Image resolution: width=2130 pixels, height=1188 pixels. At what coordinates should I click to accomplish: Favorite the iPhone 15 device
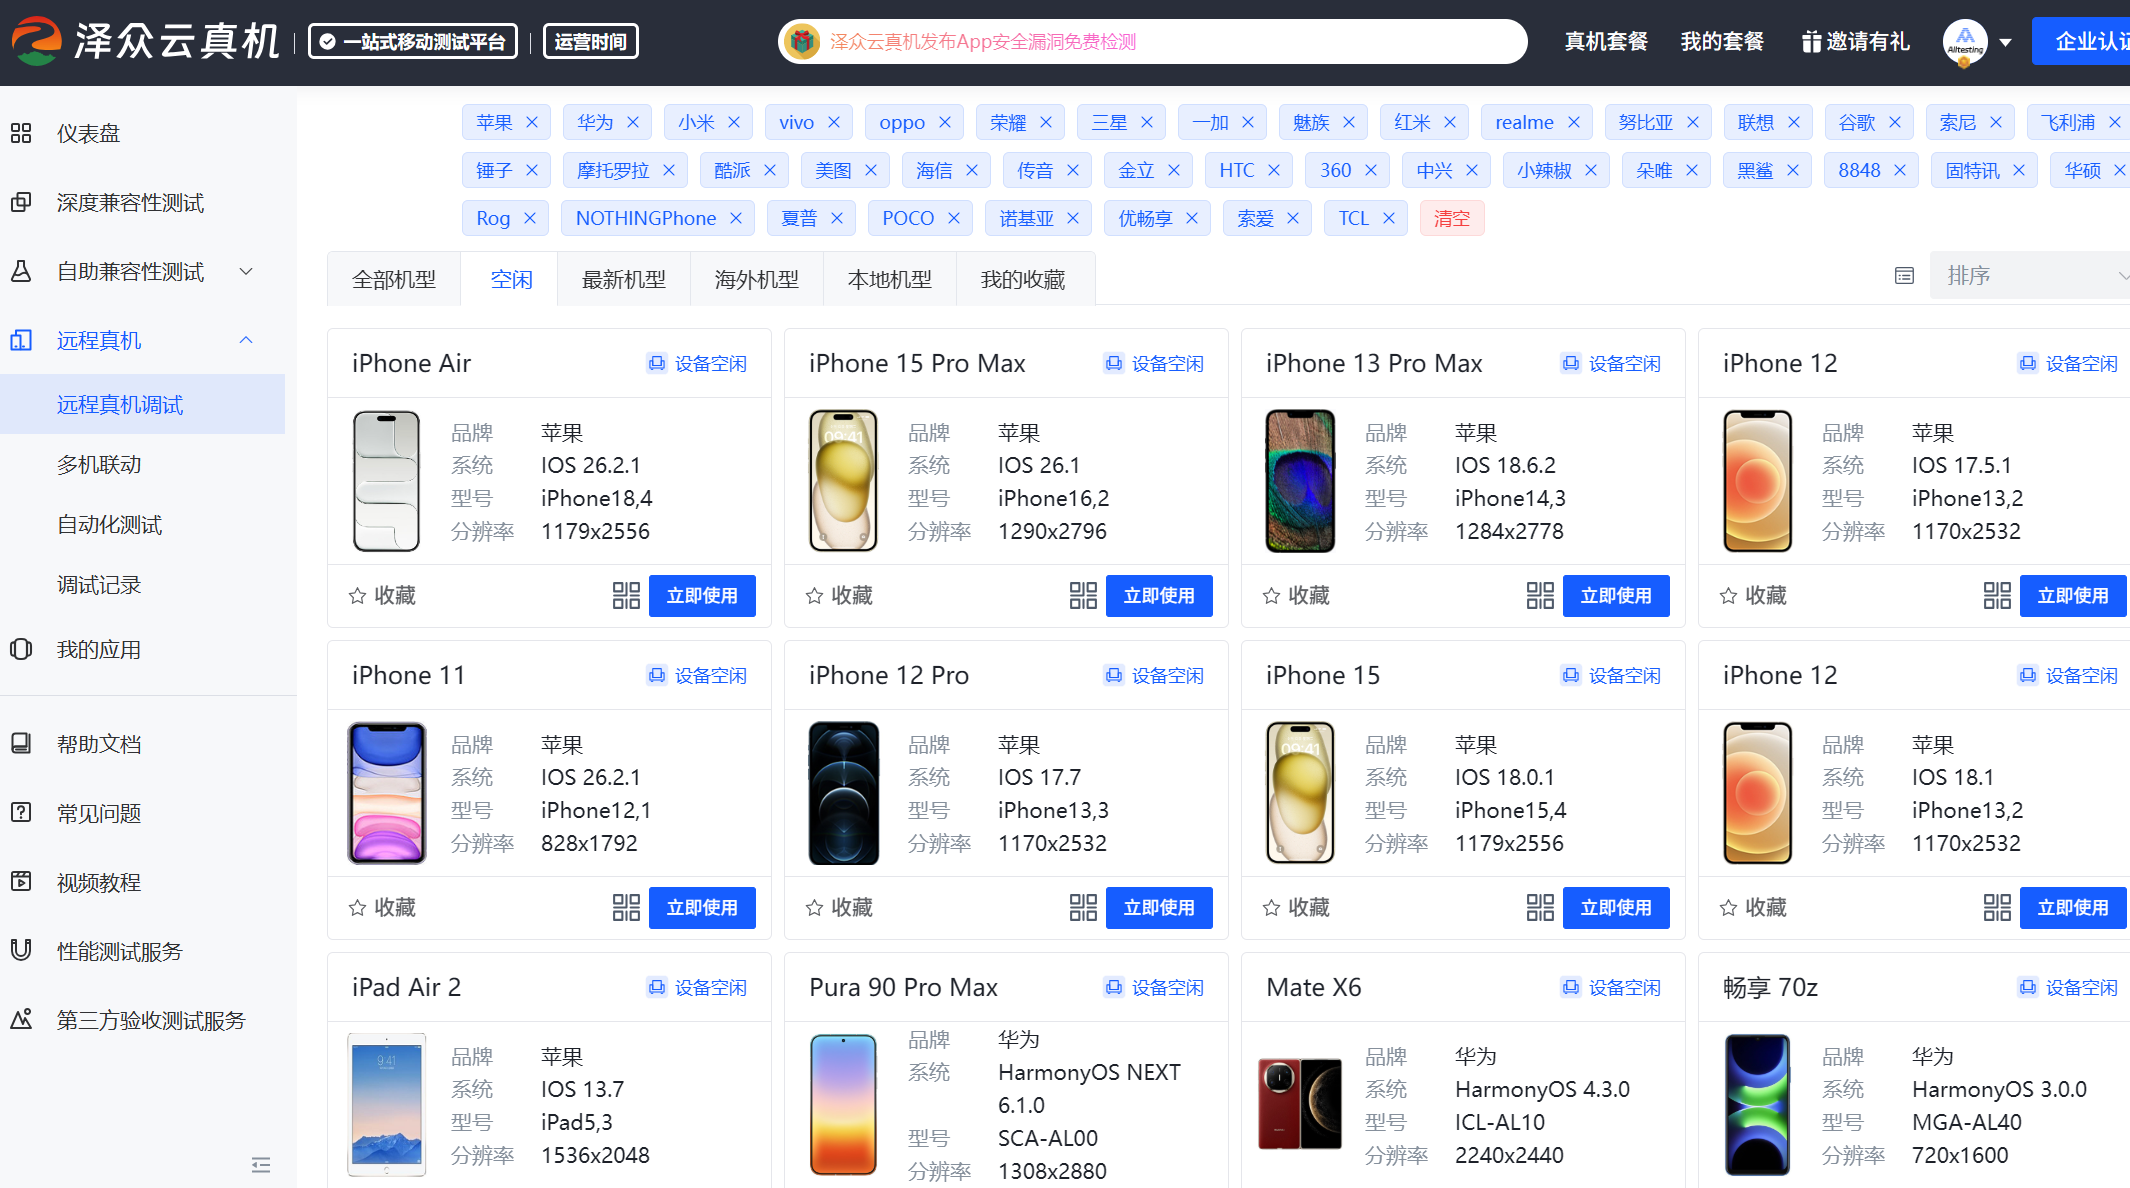1296,908
